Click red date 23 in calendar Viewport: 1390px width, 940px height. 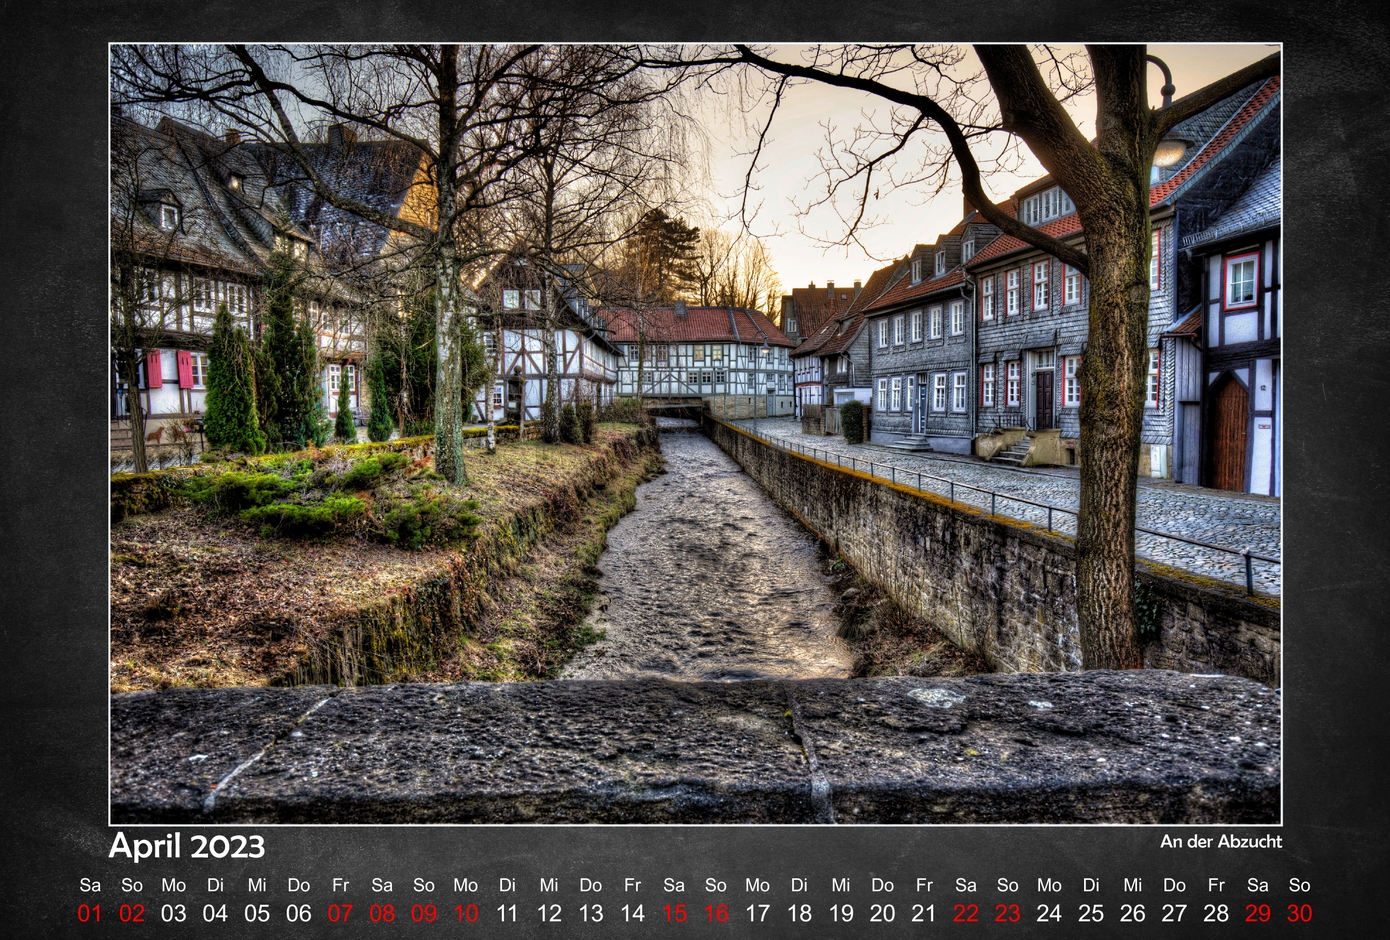point(1007,913)
